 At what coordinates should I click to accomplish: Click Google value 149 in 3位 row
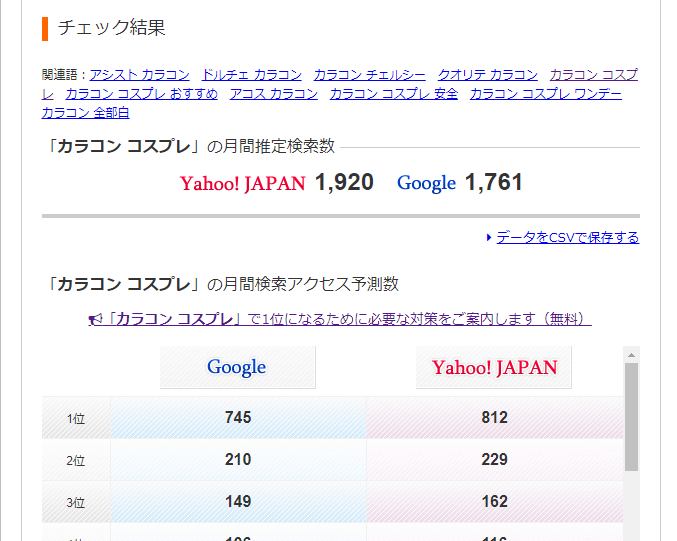coord(238,501)
